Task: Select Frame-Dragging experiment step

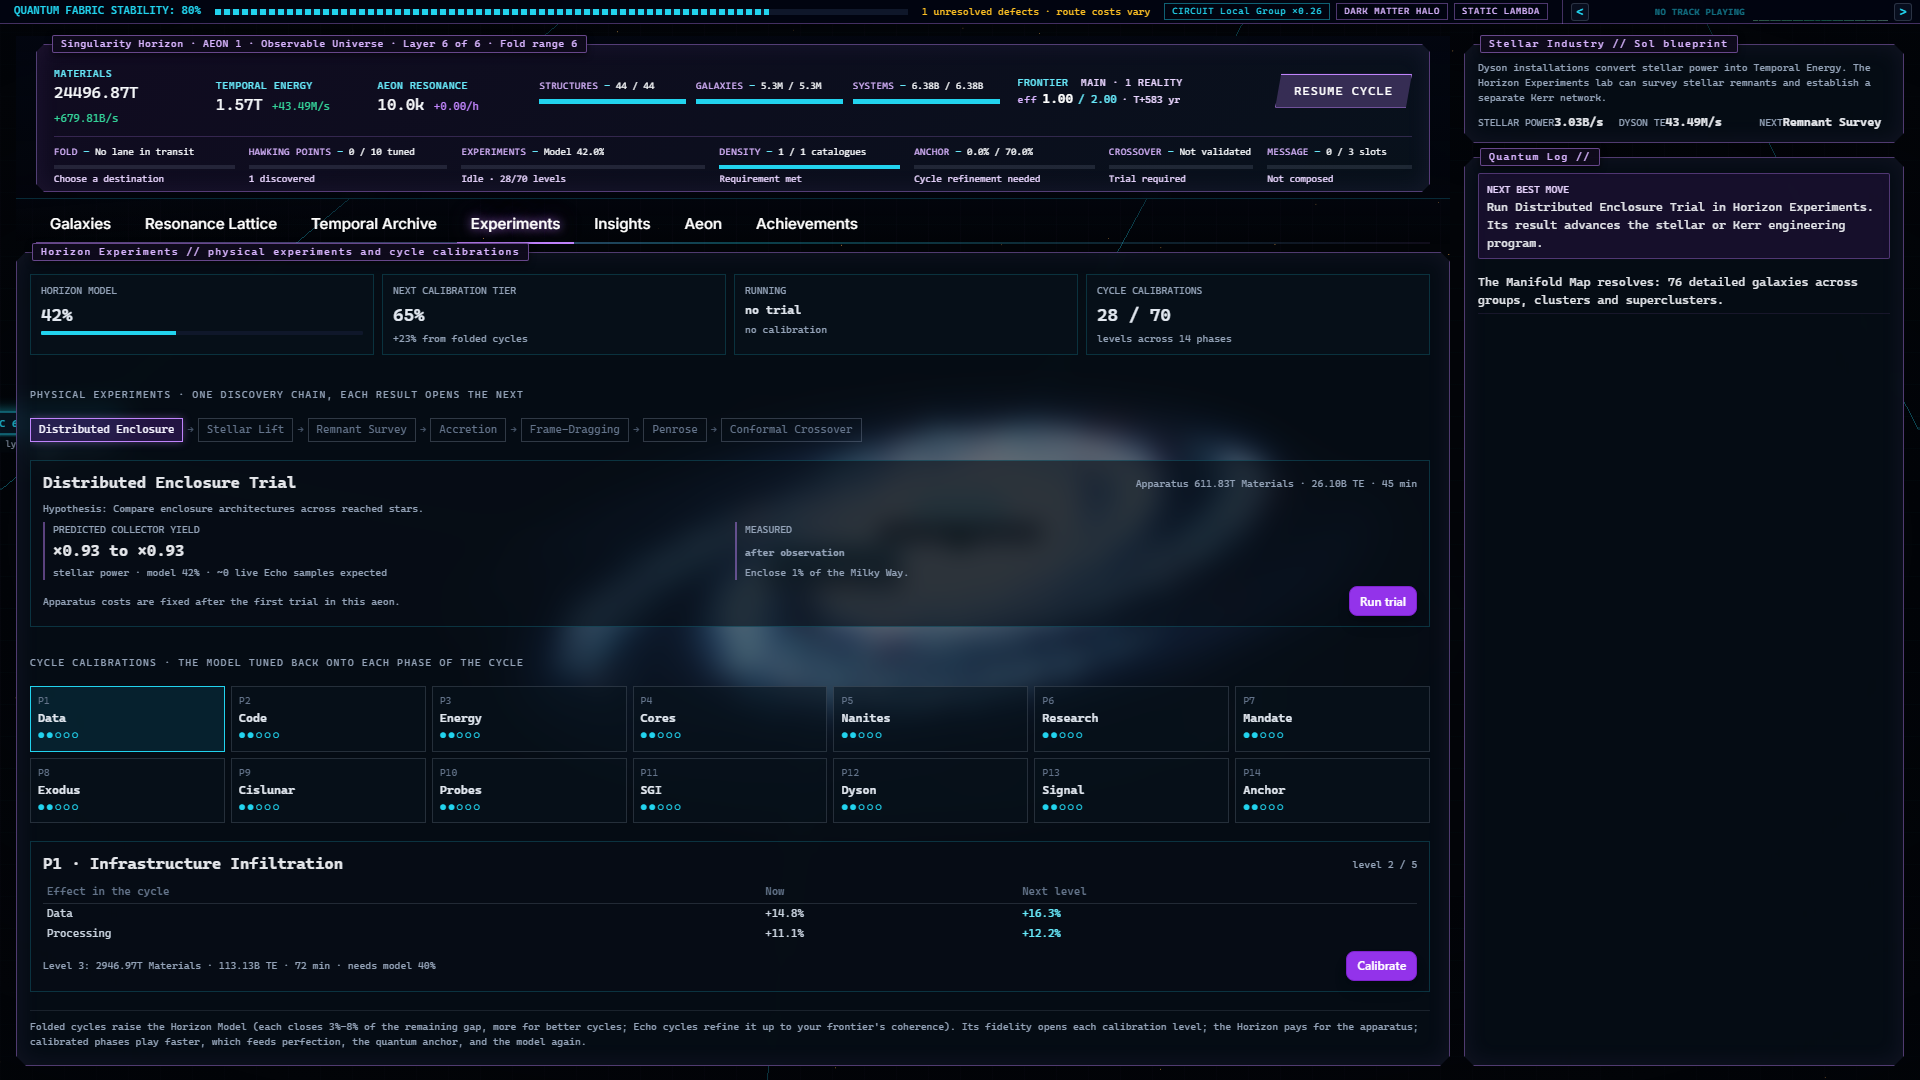Action: click(574, 429)
